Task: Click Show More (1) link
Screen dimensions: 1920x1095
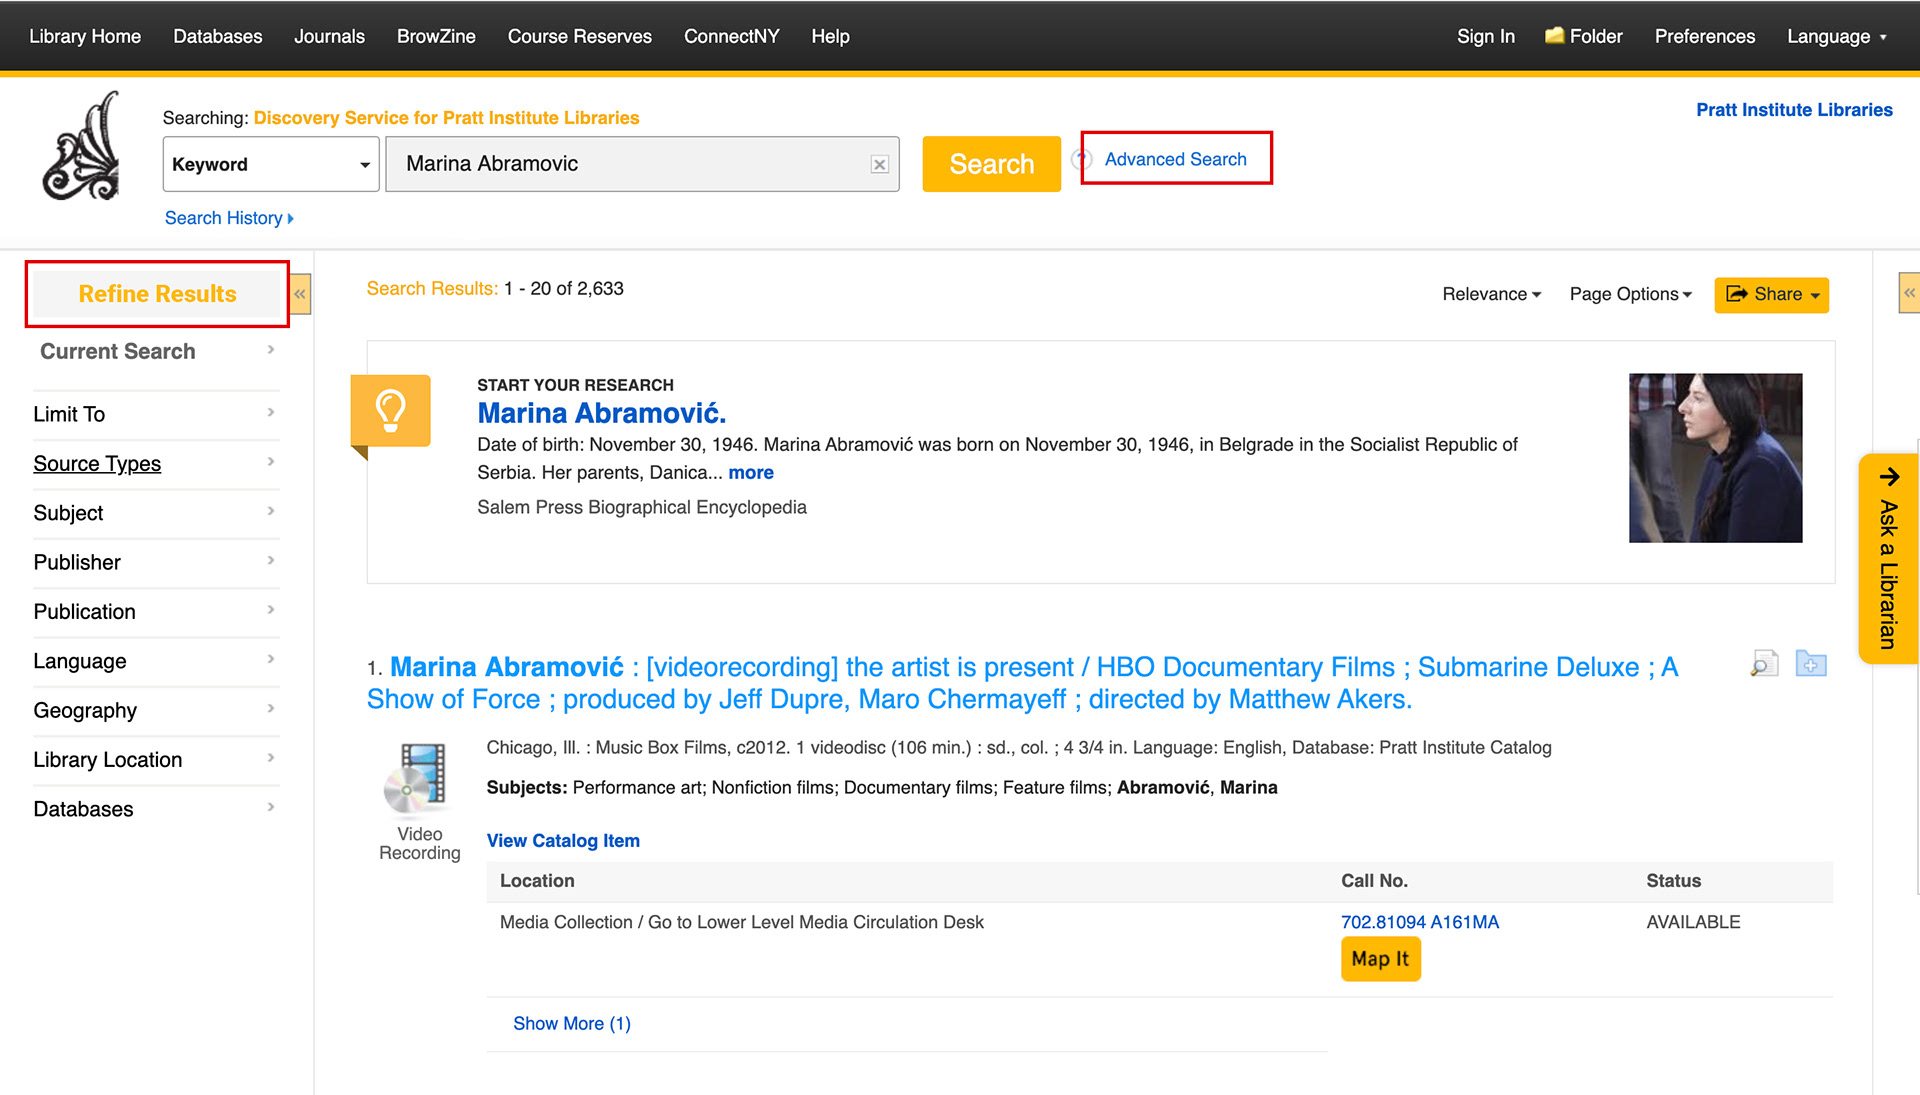Action: pos(572,1023)
